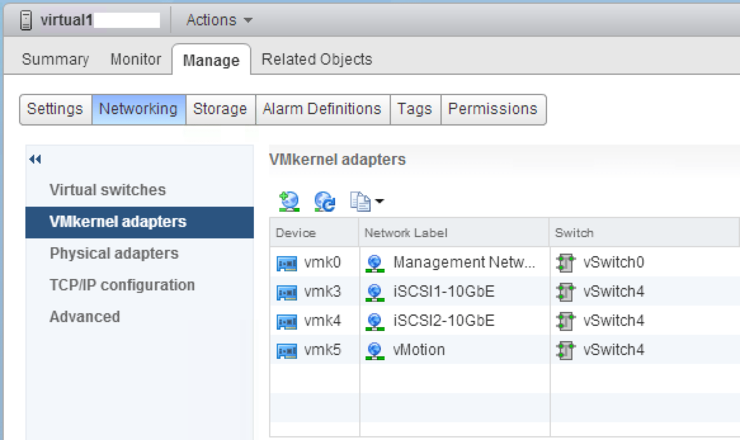Click the Refresh network globe icon
The image size is (740, 440).
[x=325, y=202]
